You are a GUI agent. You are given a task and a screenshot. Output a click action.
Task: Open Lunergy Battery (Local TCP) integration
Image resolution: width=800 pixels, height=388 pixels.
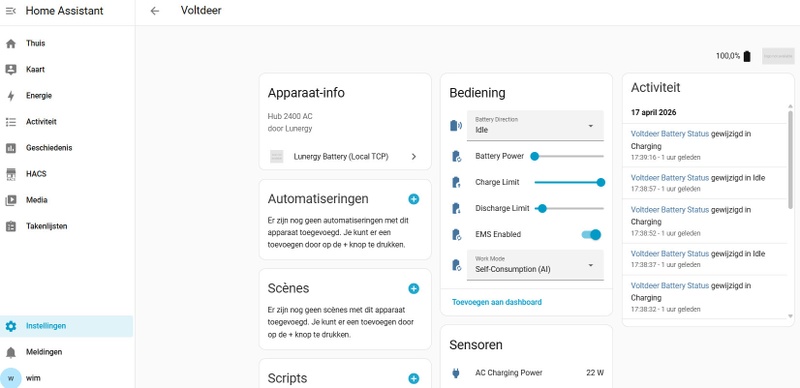pyautogui.click(x=345, y=157)
